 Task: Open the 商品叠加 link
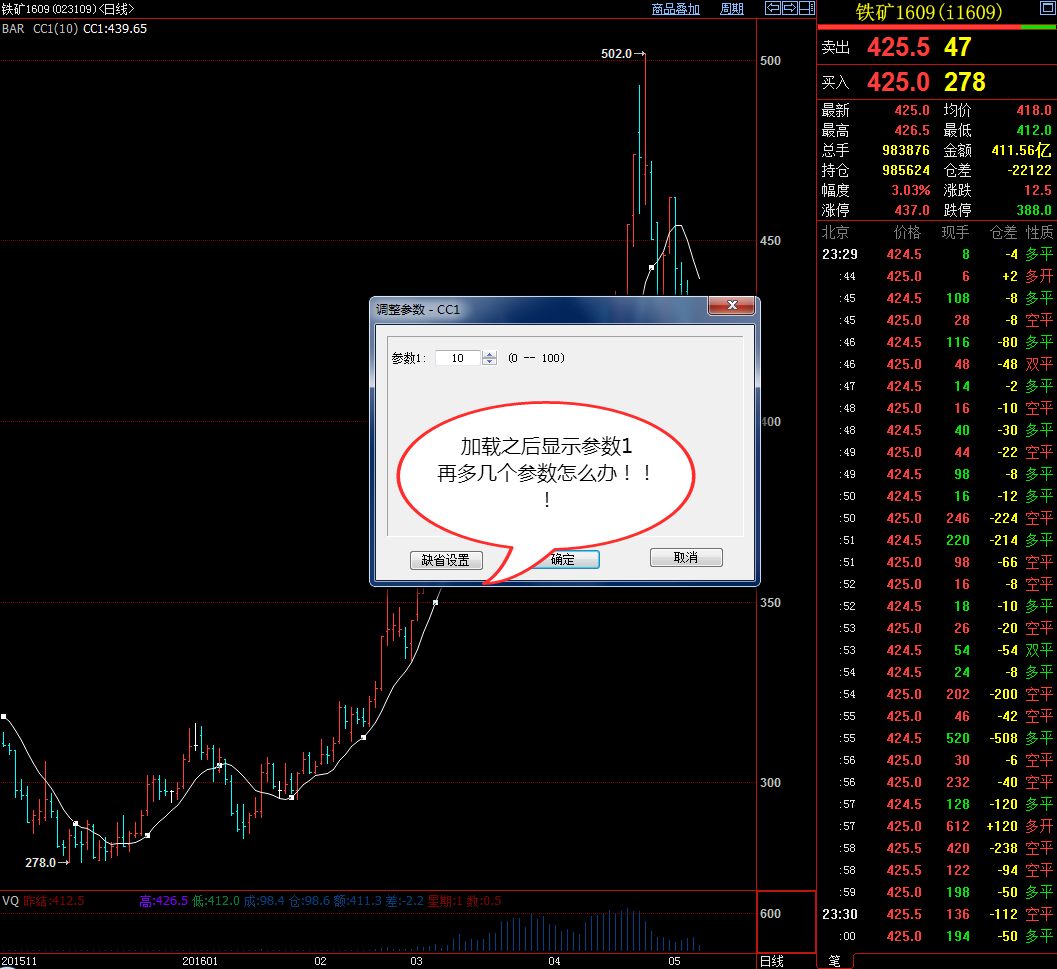(x=676, y=9)
